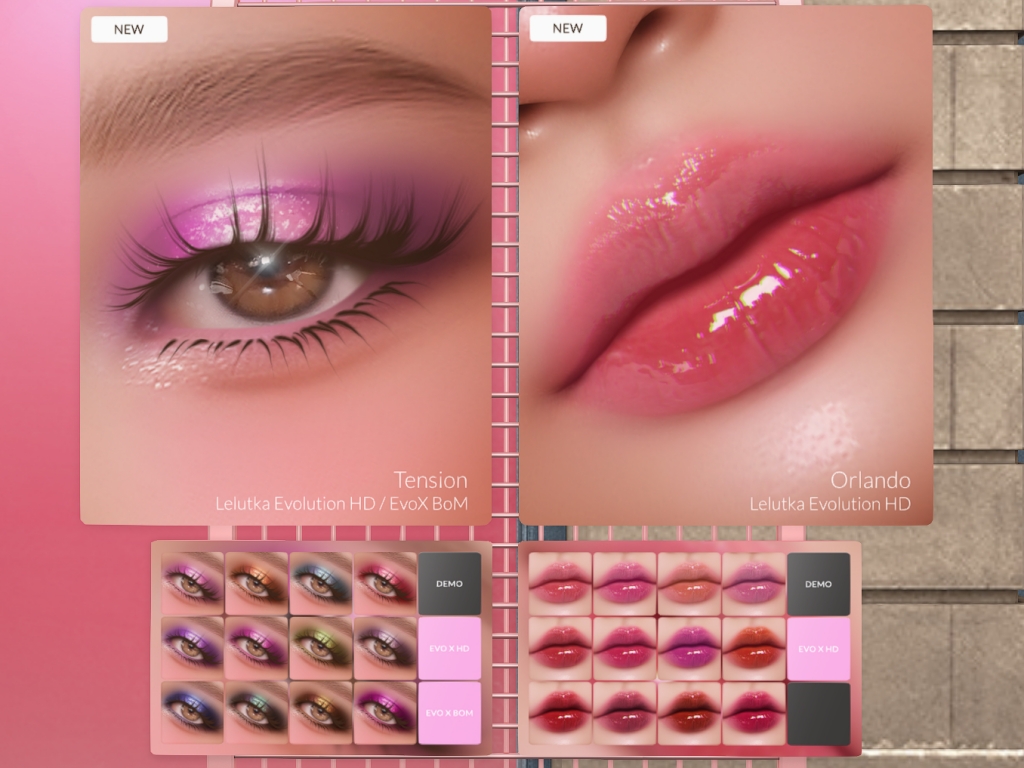
Task: Choose the EVO X BOM option
Action: pos(449,712)
